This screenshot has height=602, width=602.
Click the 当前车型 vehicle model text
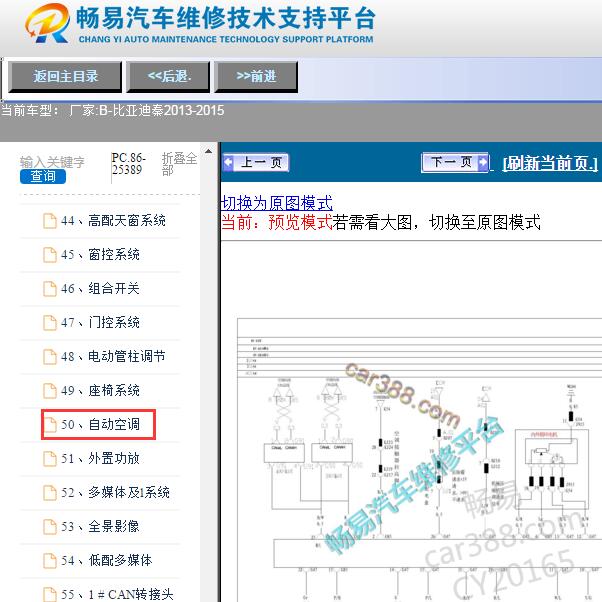(x=112, y=111)
